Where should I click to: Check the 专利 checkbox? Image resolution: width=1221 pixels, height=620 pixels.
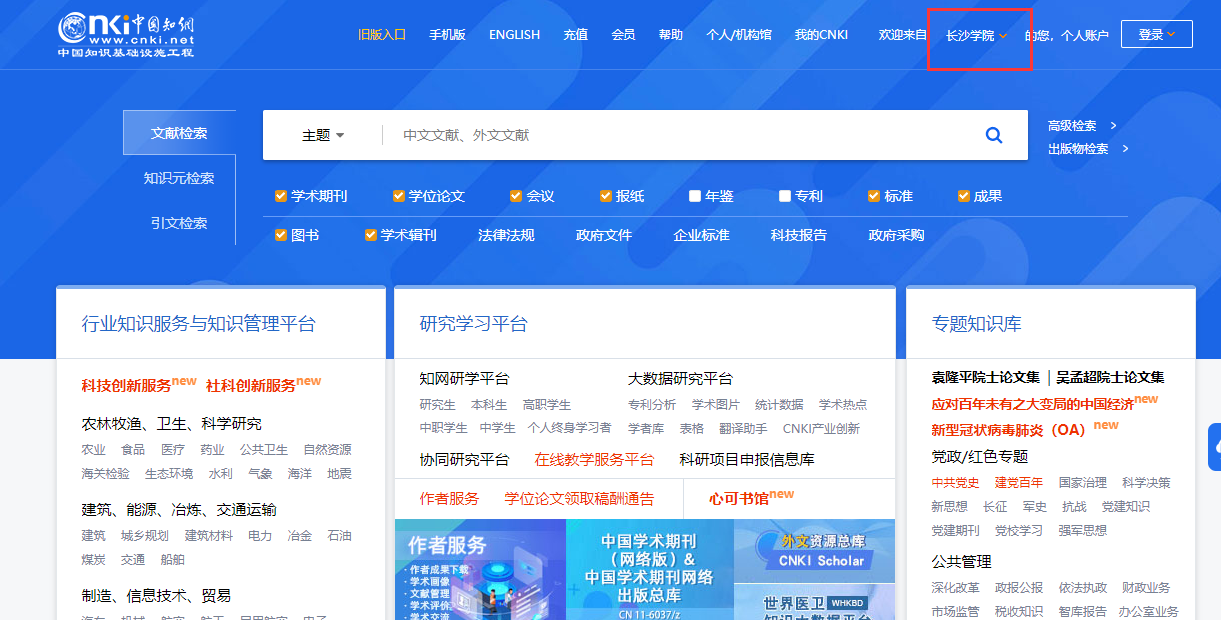[785, 196]
